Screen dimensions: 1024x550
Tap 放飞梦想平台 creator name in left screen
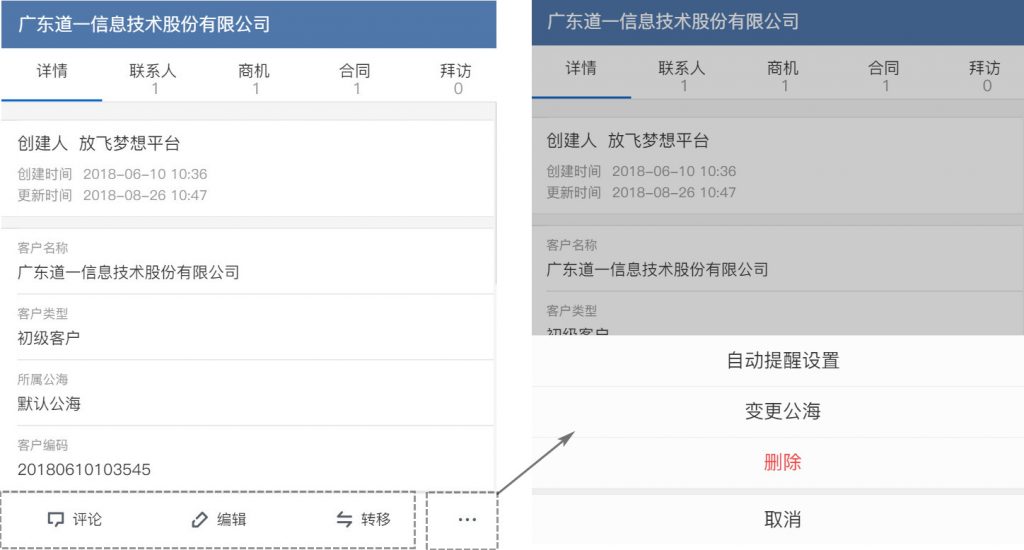[129, 144]
